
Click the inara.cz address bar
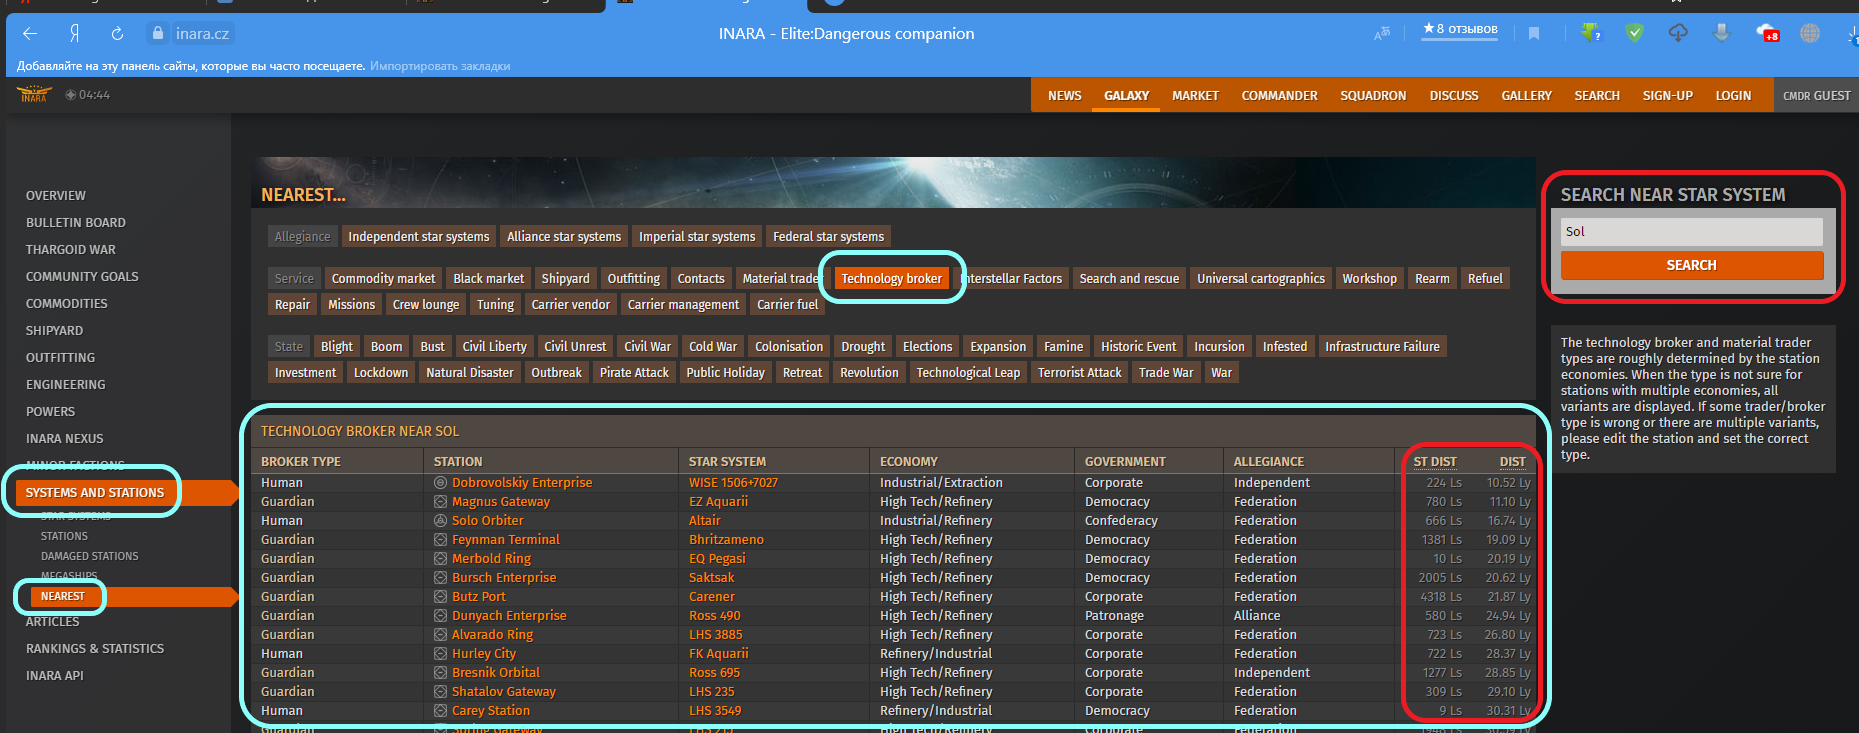tap(202, 34)
